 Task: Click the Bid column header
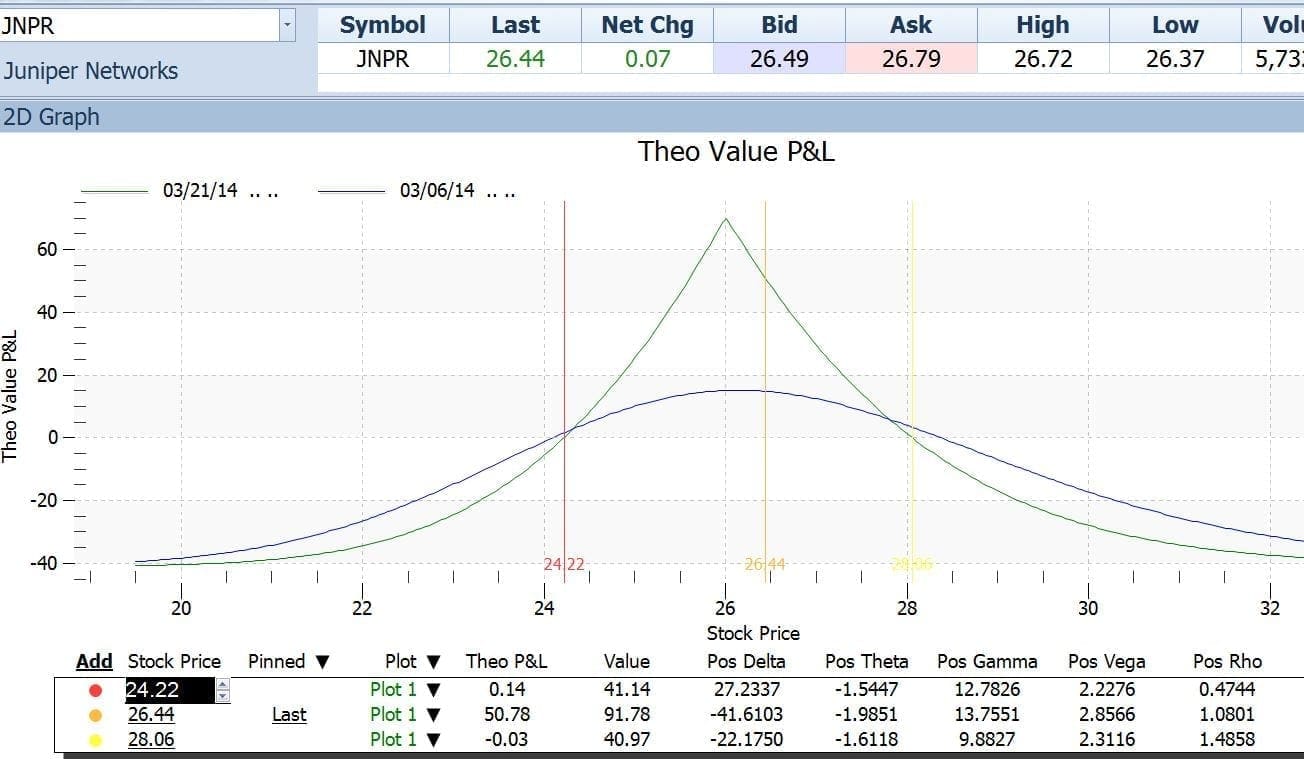click(779, 25)
